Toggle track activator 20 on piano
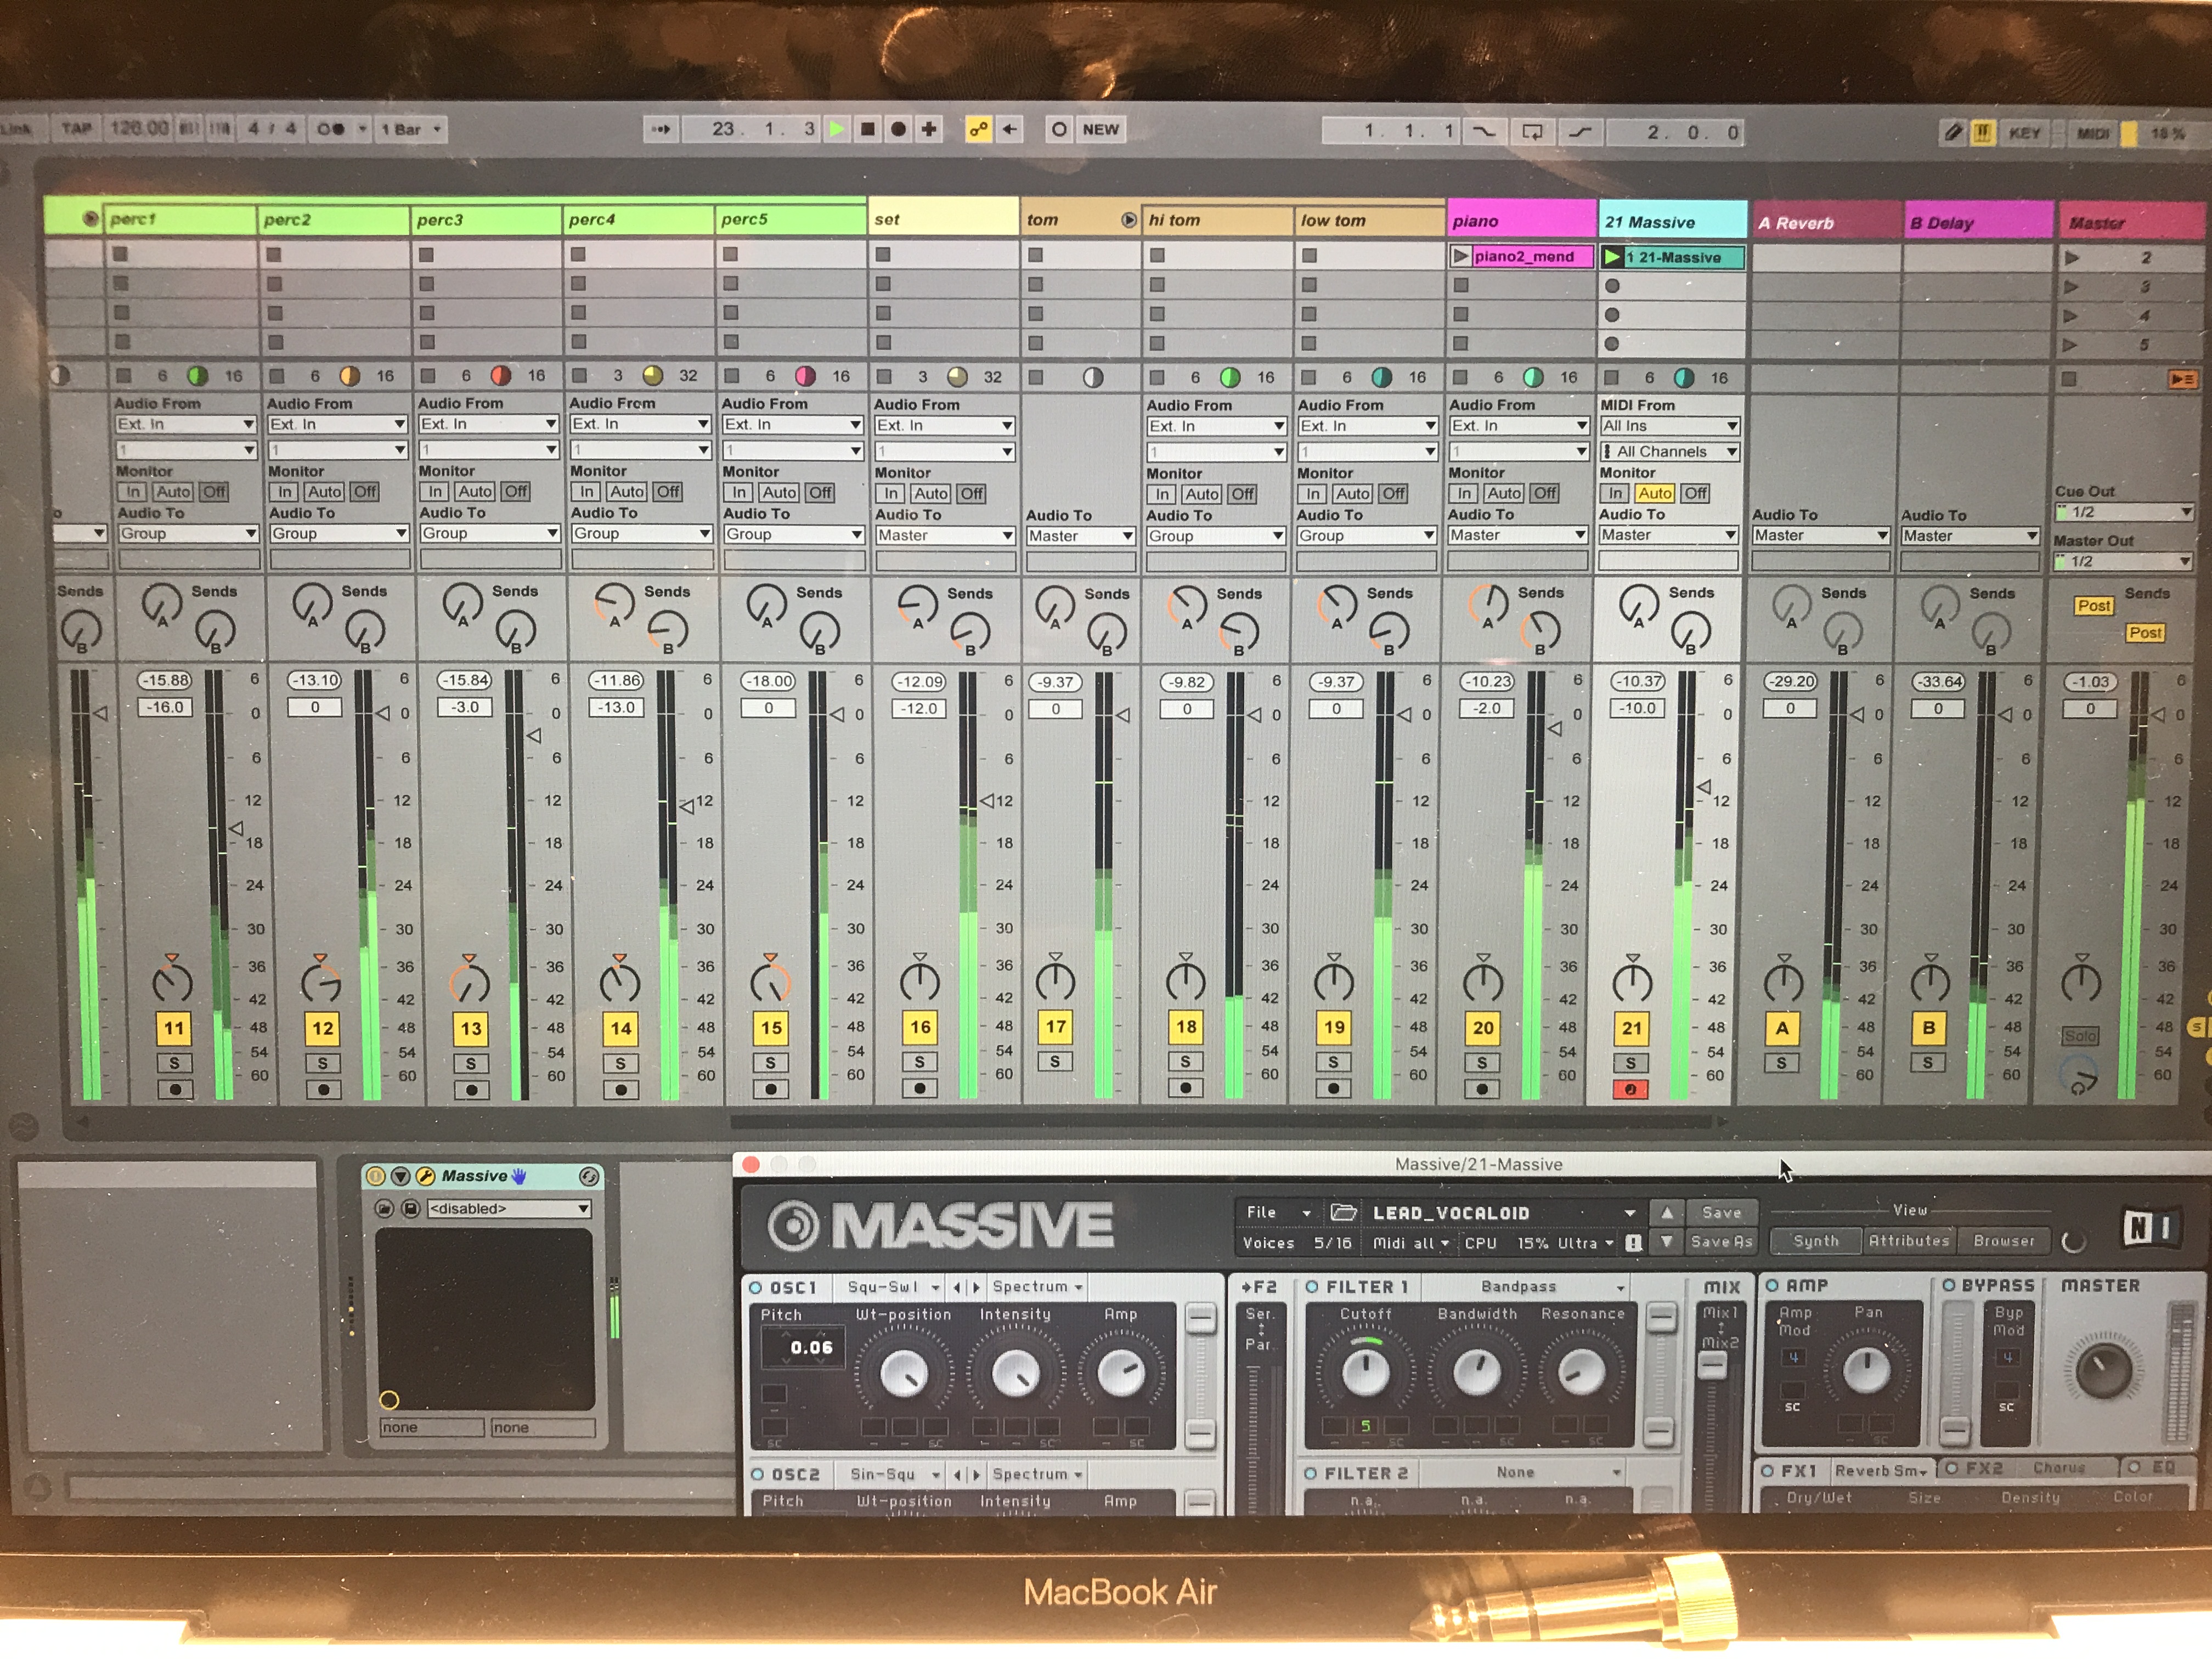This screenshot has width=2212, height=1659. click(x=1483, y=1027)
